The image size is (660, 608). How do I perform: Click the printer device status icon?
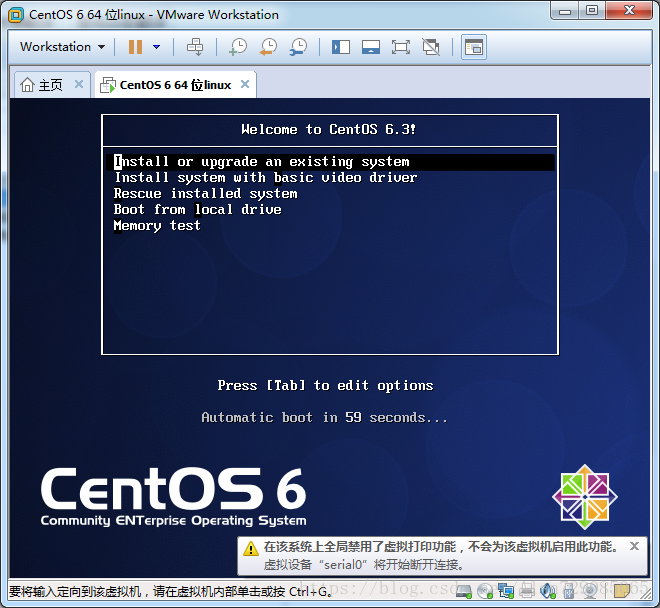527,592
